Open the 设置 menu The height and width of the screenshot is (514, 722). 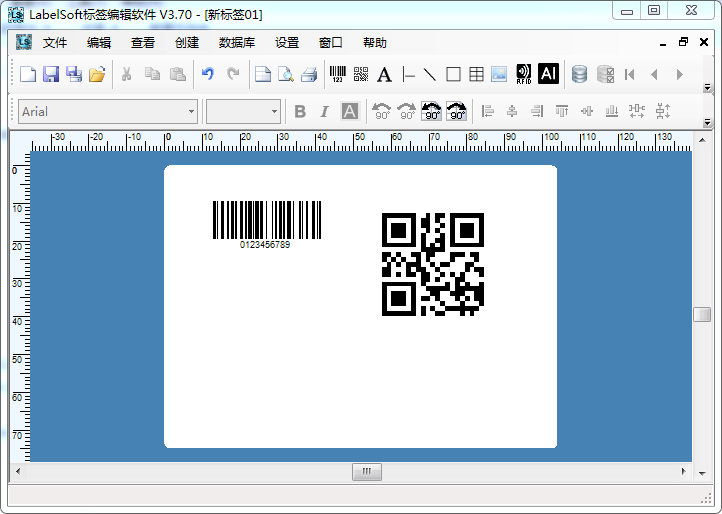(287, 43)
